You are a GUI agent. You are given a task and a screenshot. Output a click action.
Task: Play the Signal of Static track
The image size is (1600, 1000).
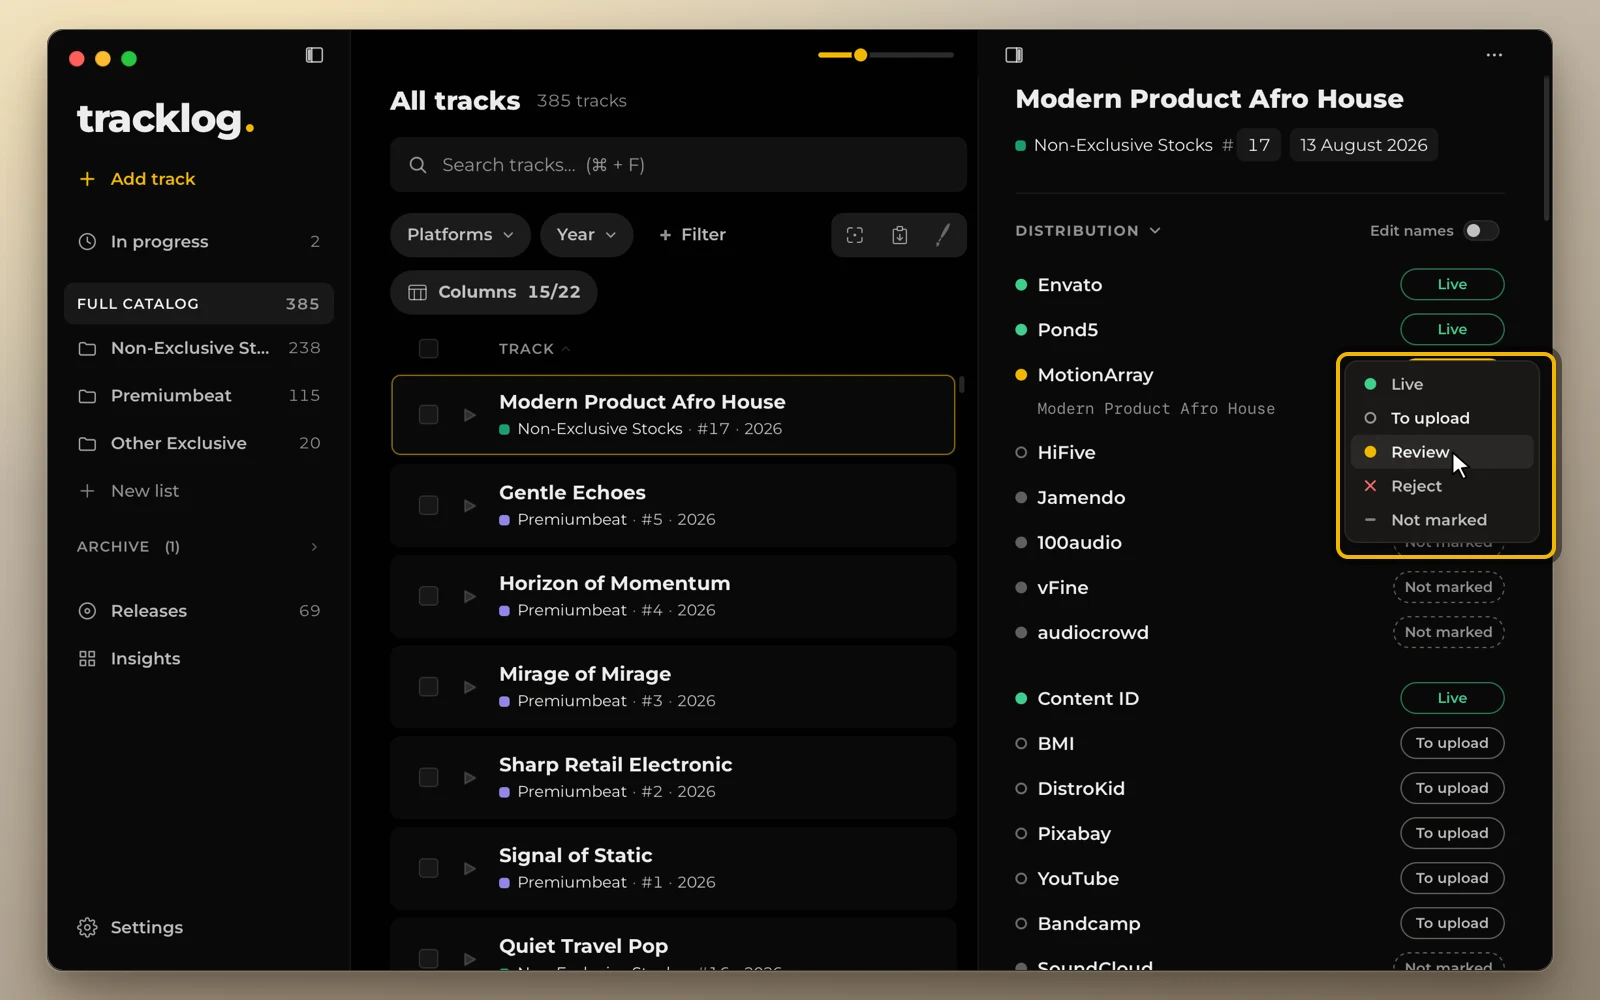(470, 869)
